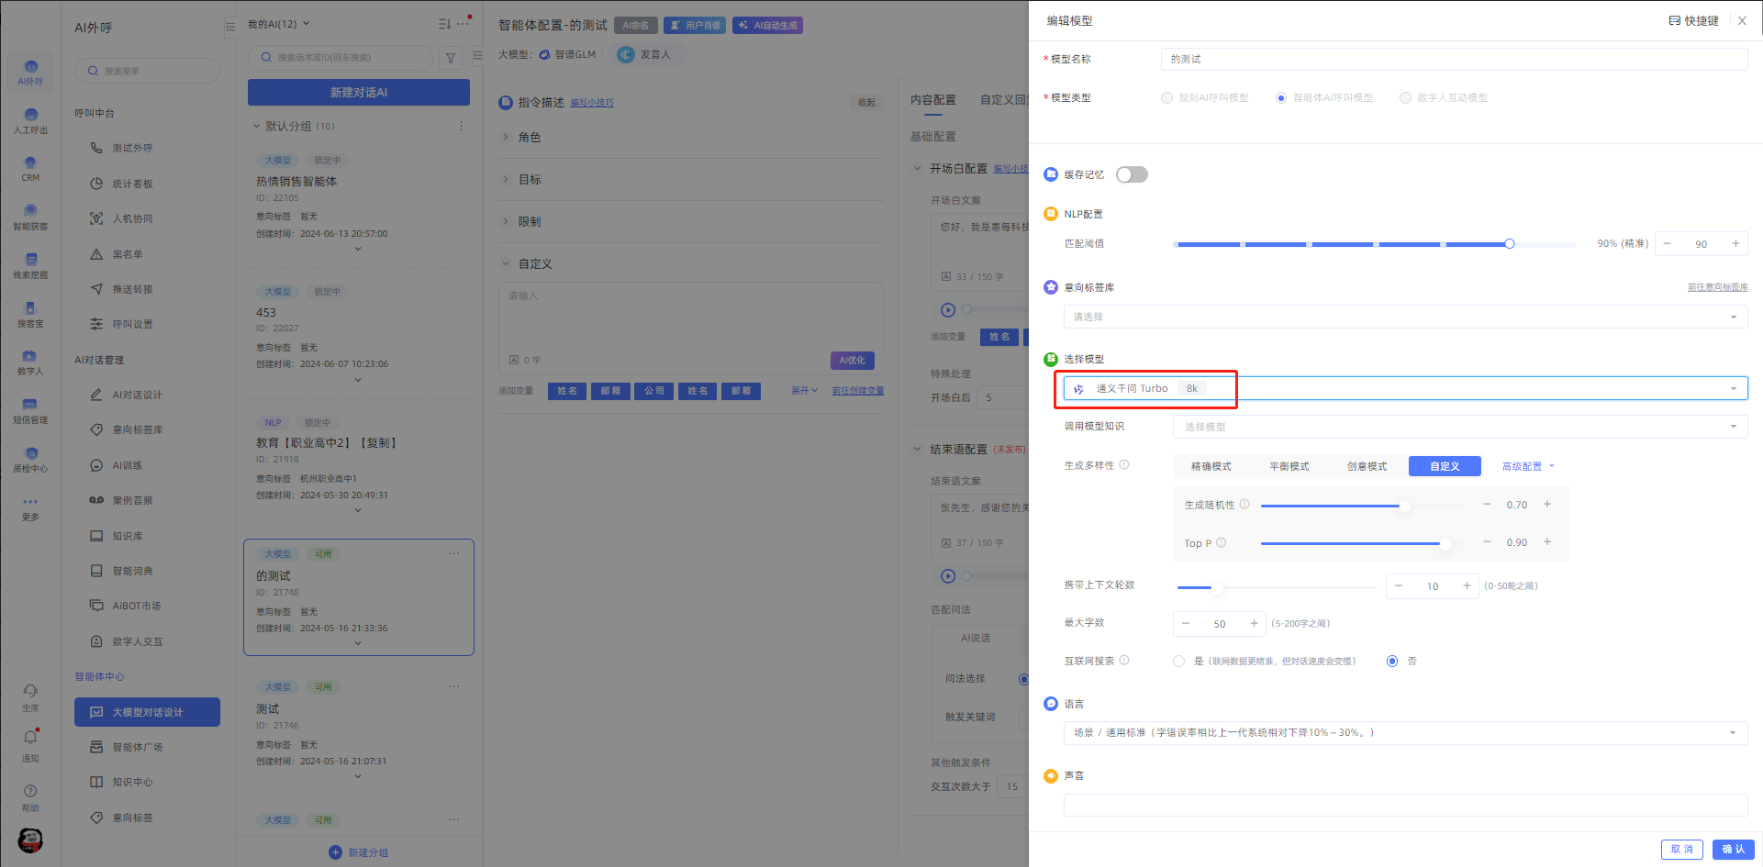Click the filter funnel icon beside search

451,58
